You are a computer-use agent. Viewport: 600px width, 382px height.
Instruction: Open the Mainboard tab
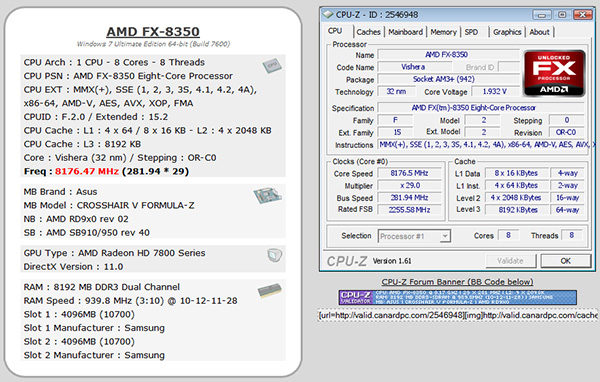405,32
